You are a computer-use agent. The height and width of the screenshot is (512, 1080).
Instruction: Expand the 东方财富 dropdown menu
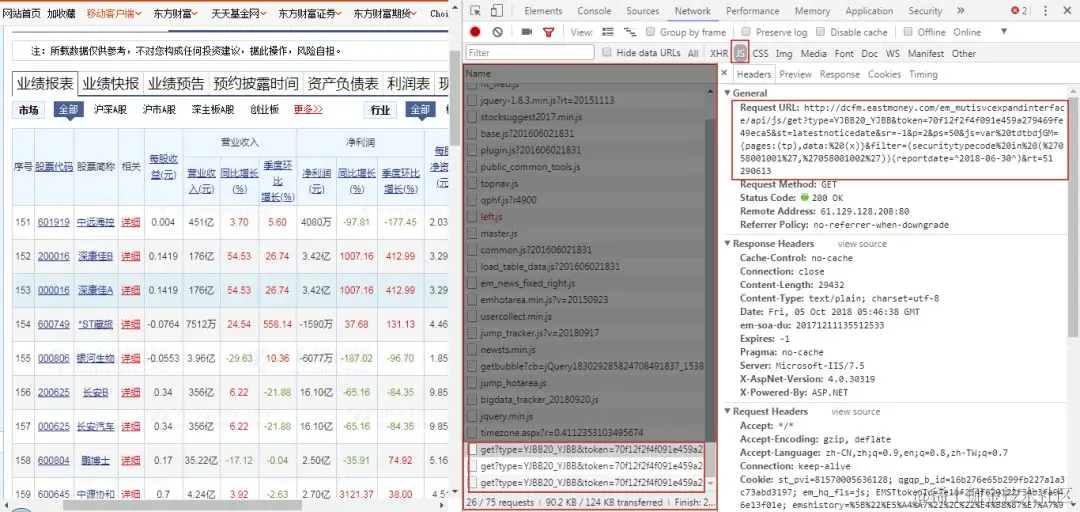click(176, 13)
